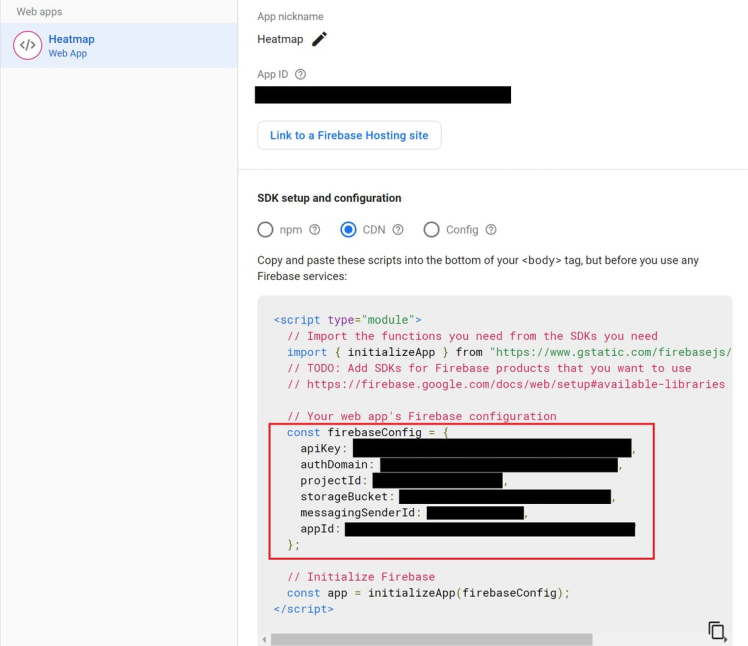This screenshot has height=646, width=748.
Task: Click the 'authDomain:' property label
Action: tap(337, 465)
